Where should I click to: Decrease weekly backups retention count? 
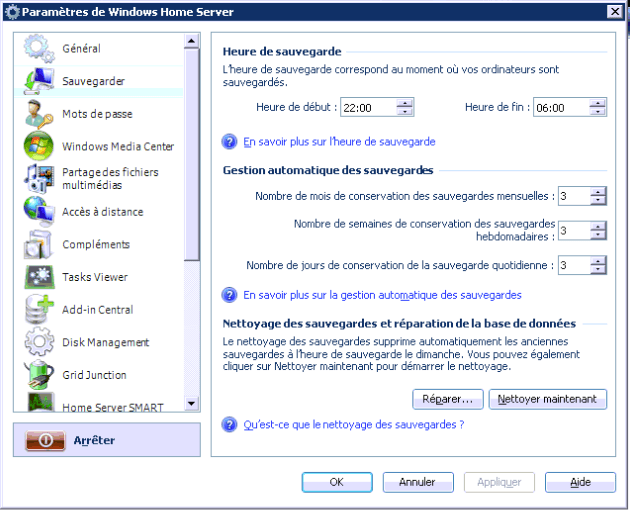point(598,235)
